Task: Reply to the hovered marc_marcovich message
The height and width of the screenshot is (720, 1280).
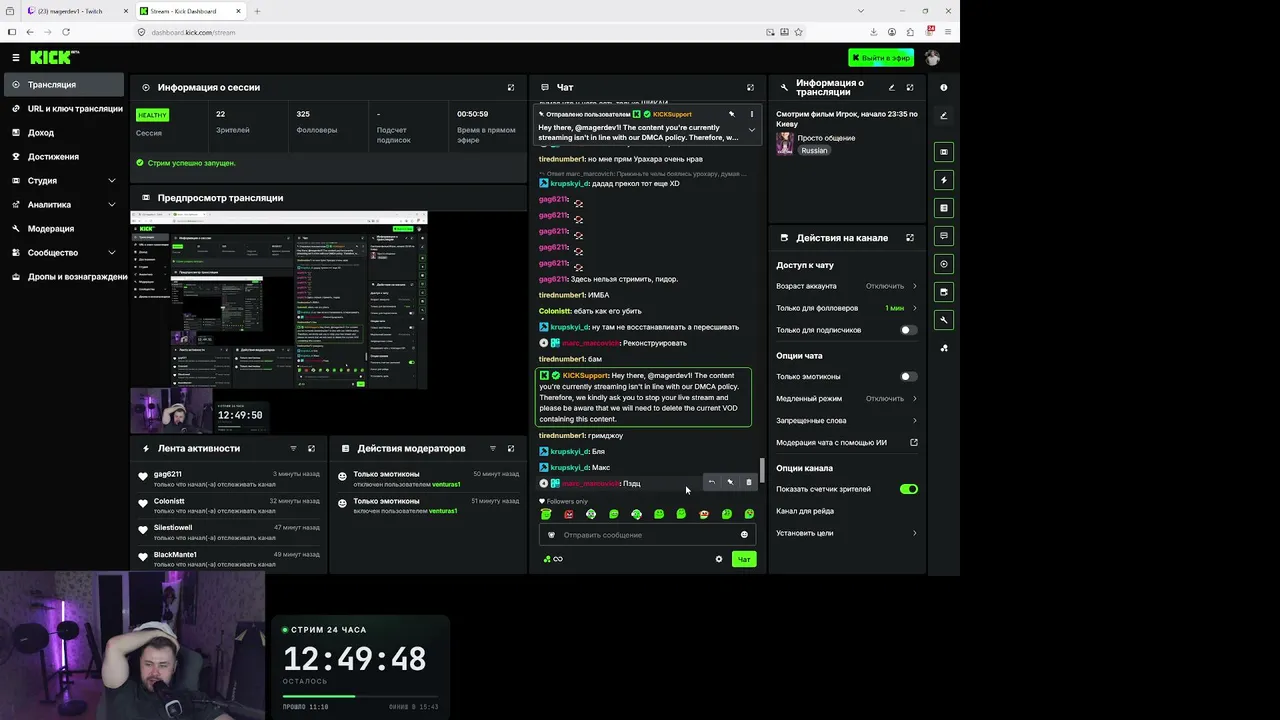Action: tap(711, 482)
